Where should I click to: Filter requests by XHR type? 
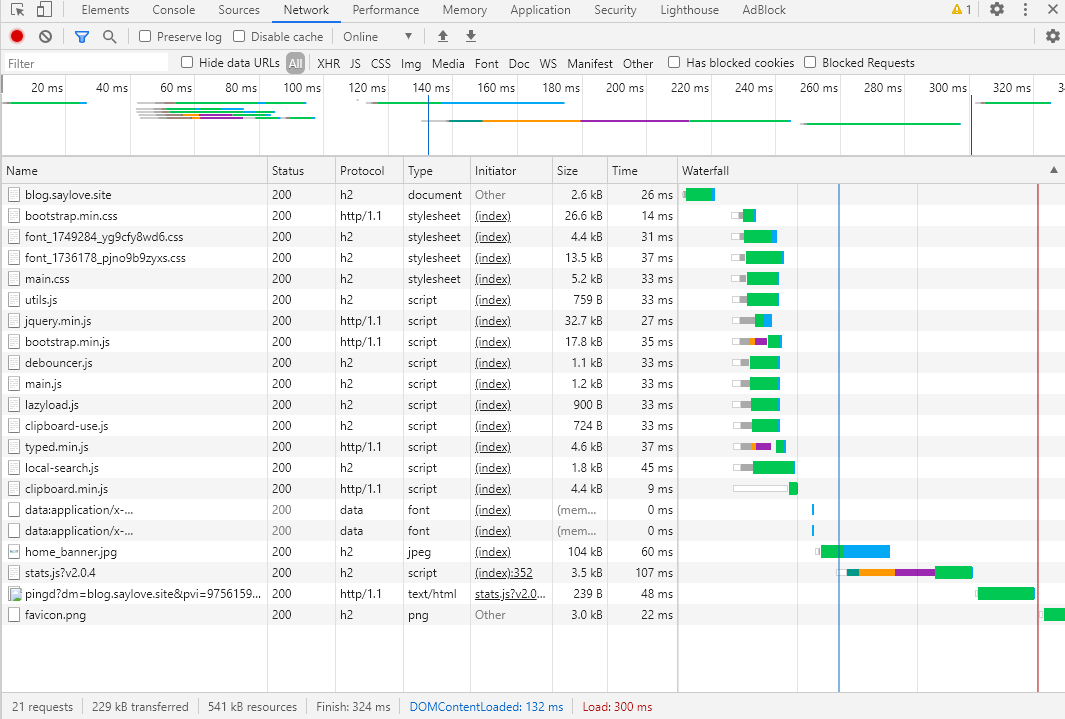329,63
